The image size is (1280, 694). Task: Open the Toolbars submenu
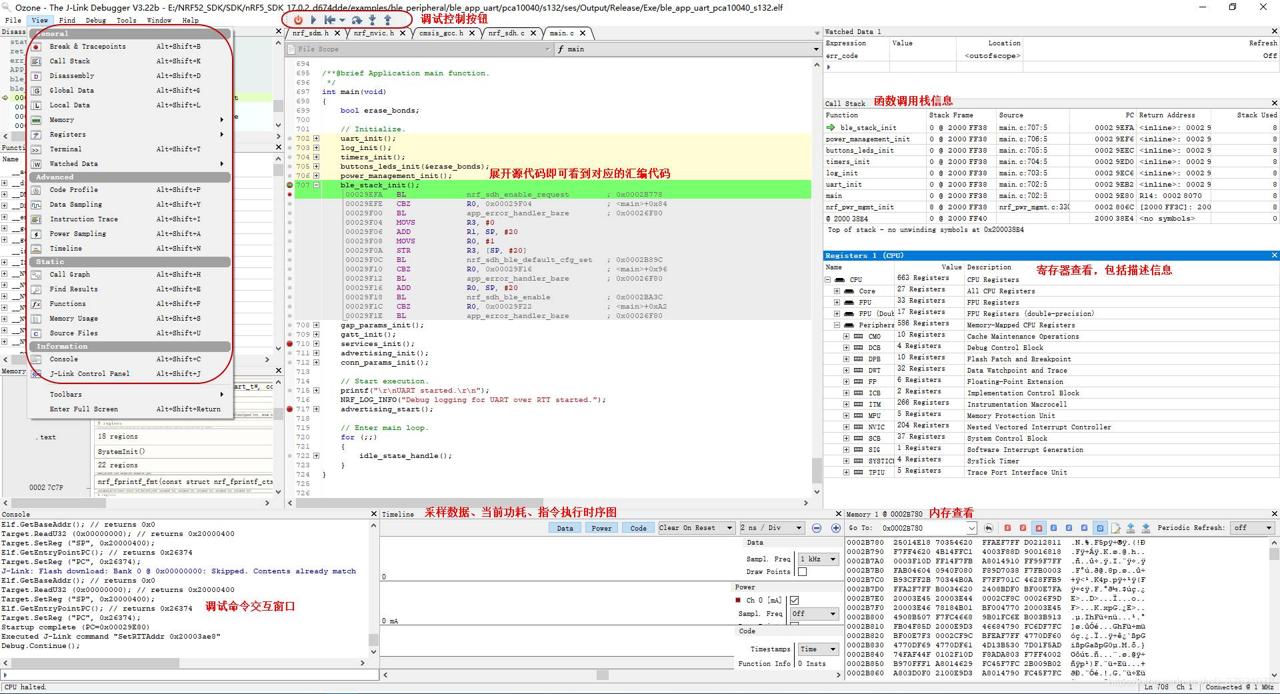point(132,395)
